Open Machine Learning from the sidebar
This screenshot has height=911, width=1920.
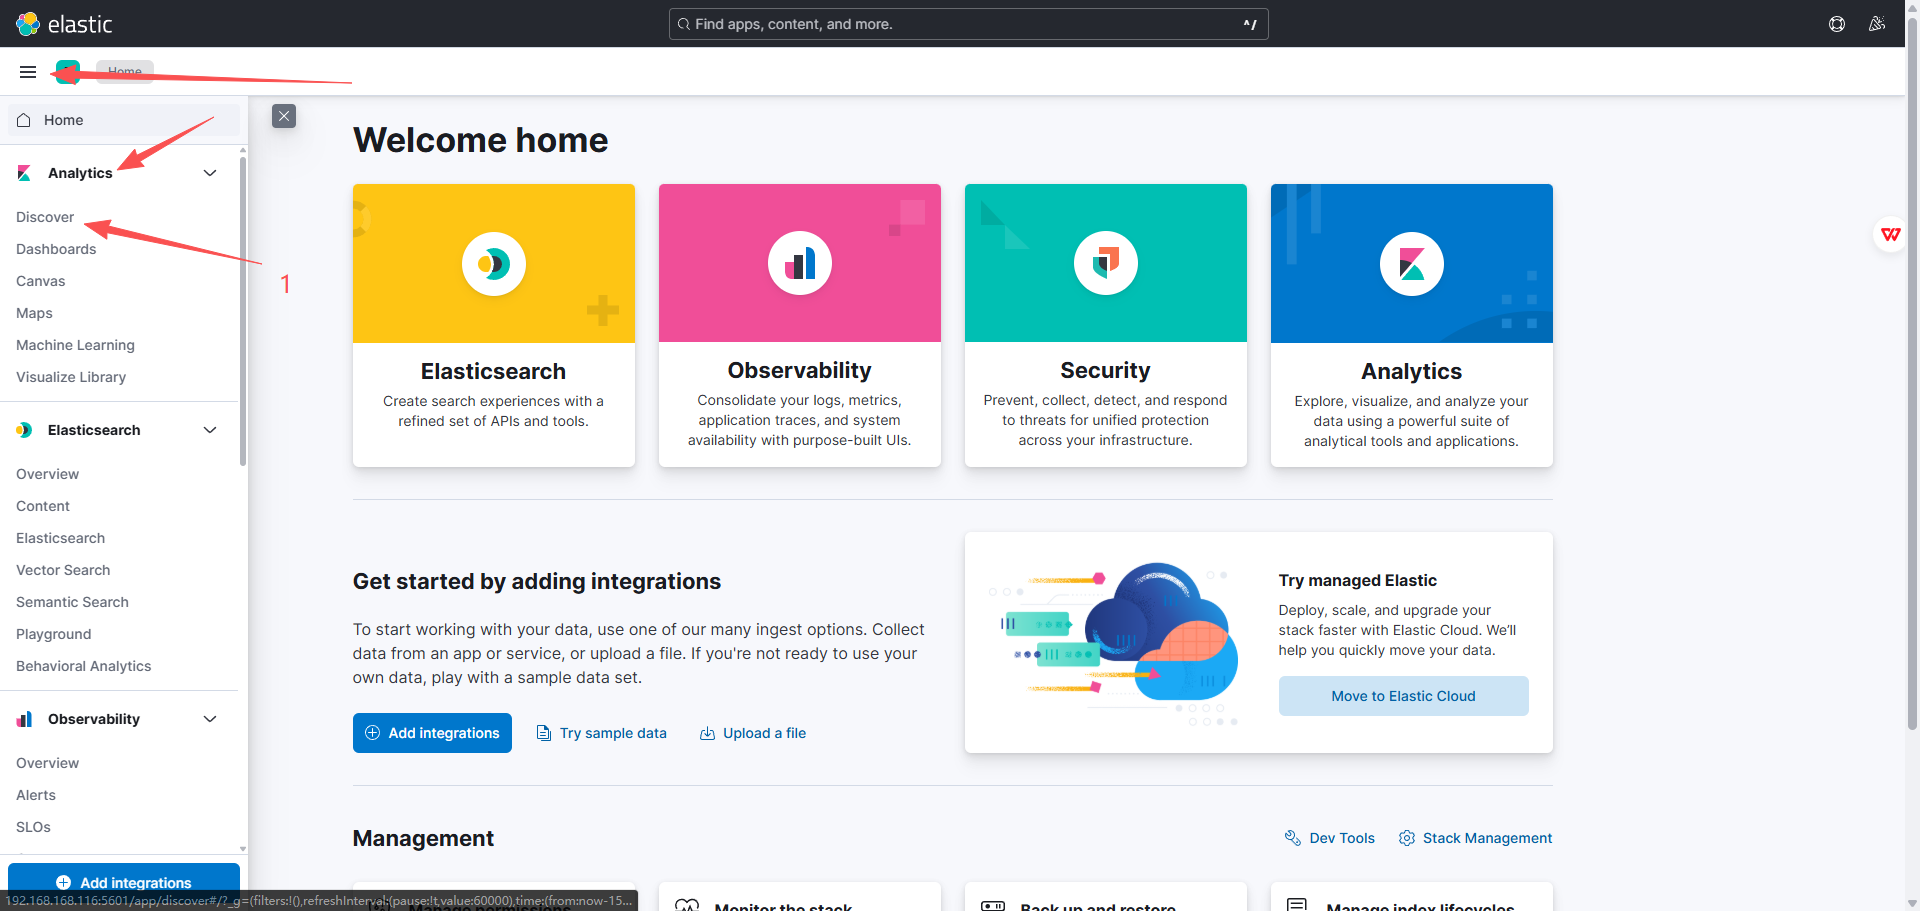tap(75, 345)
